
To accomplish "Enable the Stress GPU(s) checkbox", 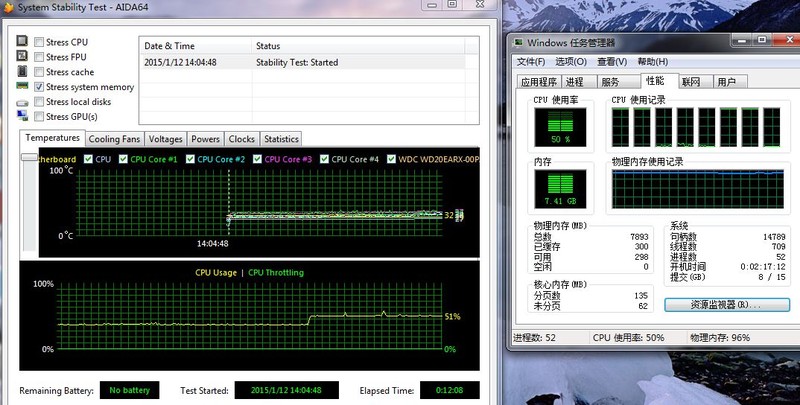I will pyautogui.click(x=39, y=116).
